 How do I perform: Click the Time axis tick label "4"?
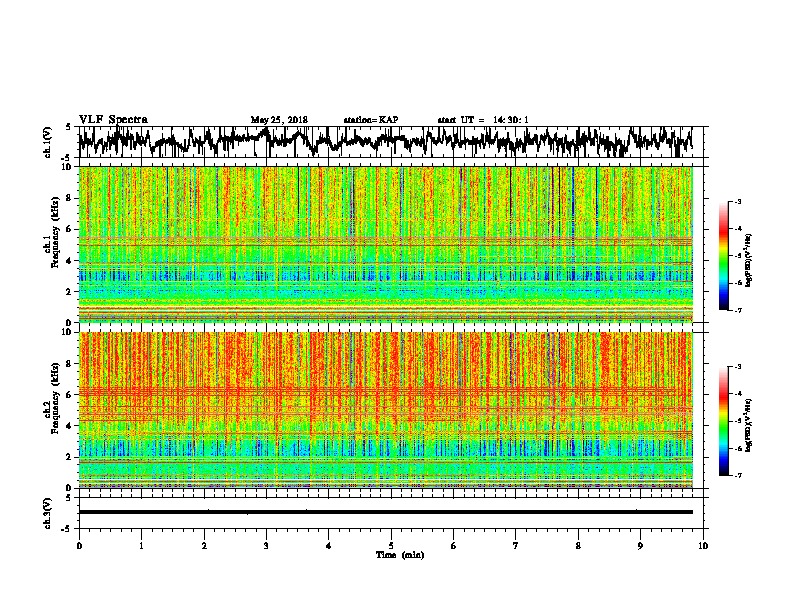click(x=329, y=546)
